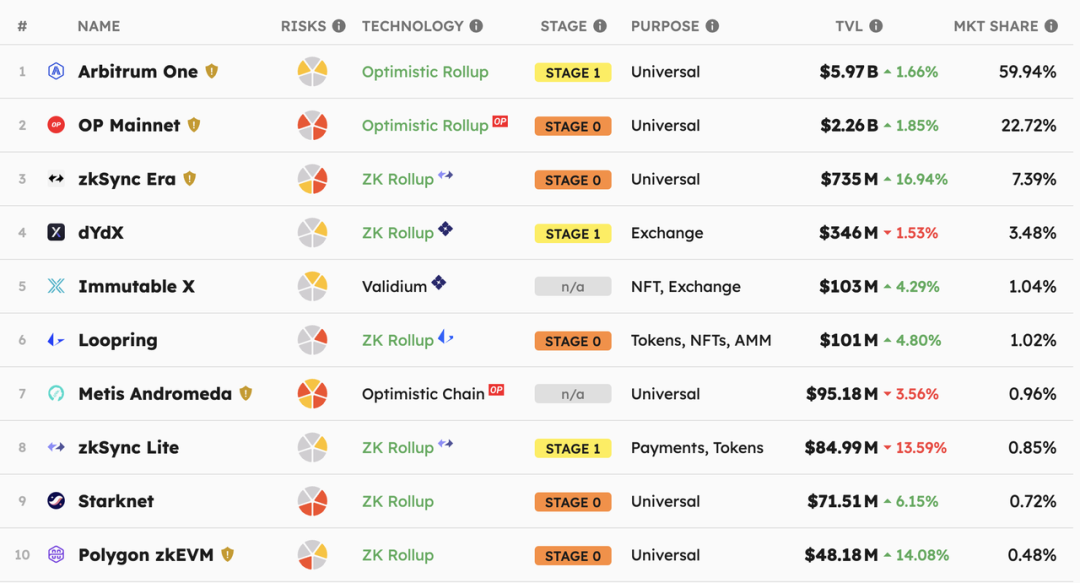Image resolution: width=1080 pixels, height=583 pixels.
Task: Open the dYdX project link
Action: (x=101, y=233)
